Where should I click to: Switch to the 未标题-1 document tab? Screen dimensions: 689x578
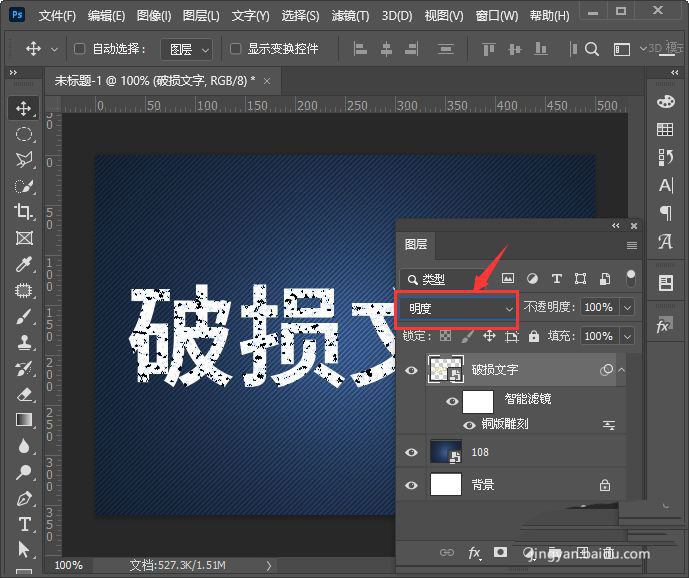[155, 80]
